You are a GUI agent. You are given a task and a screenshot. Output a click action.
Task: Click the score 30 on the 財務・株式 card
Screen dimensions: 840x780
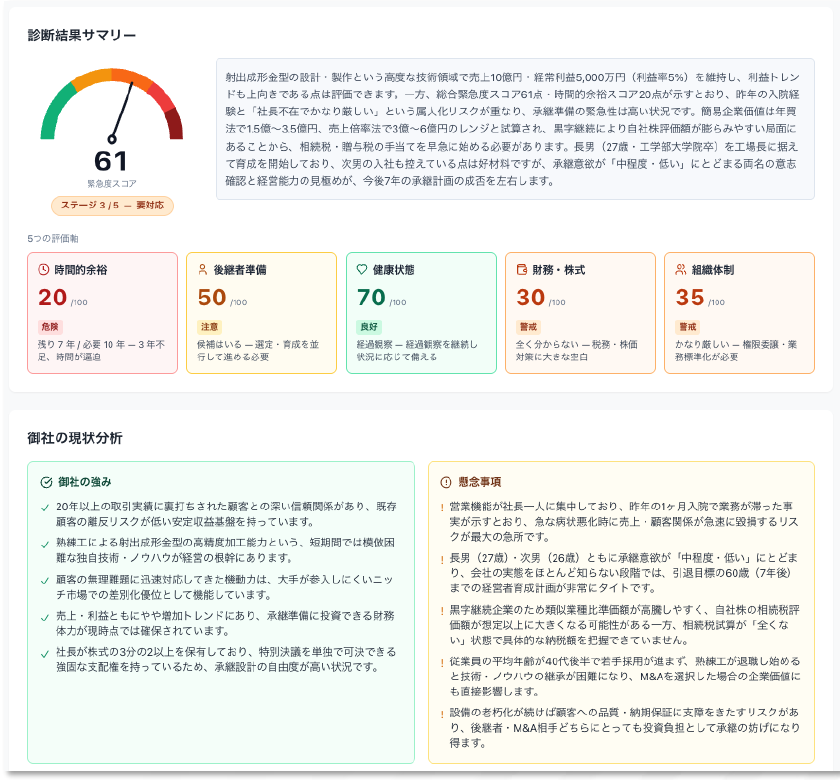pyautogui.click(x=530, y=297)
